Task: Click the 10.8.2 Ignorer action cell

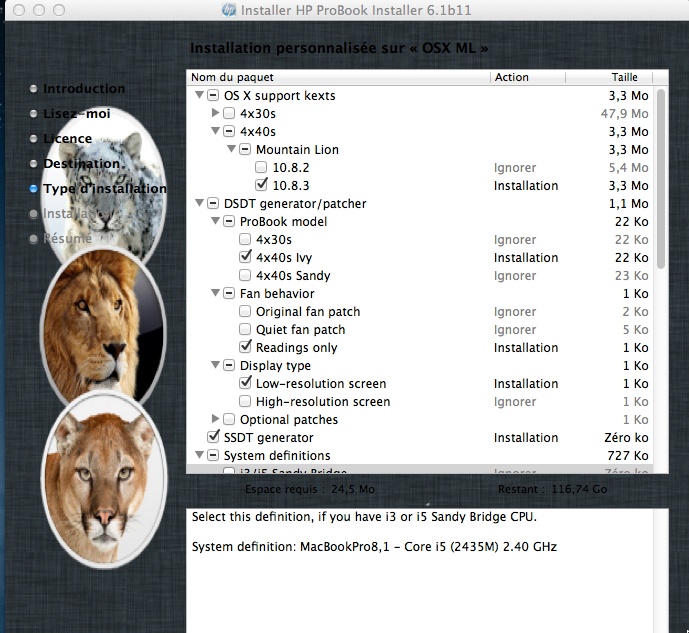Action: [515, 167]
